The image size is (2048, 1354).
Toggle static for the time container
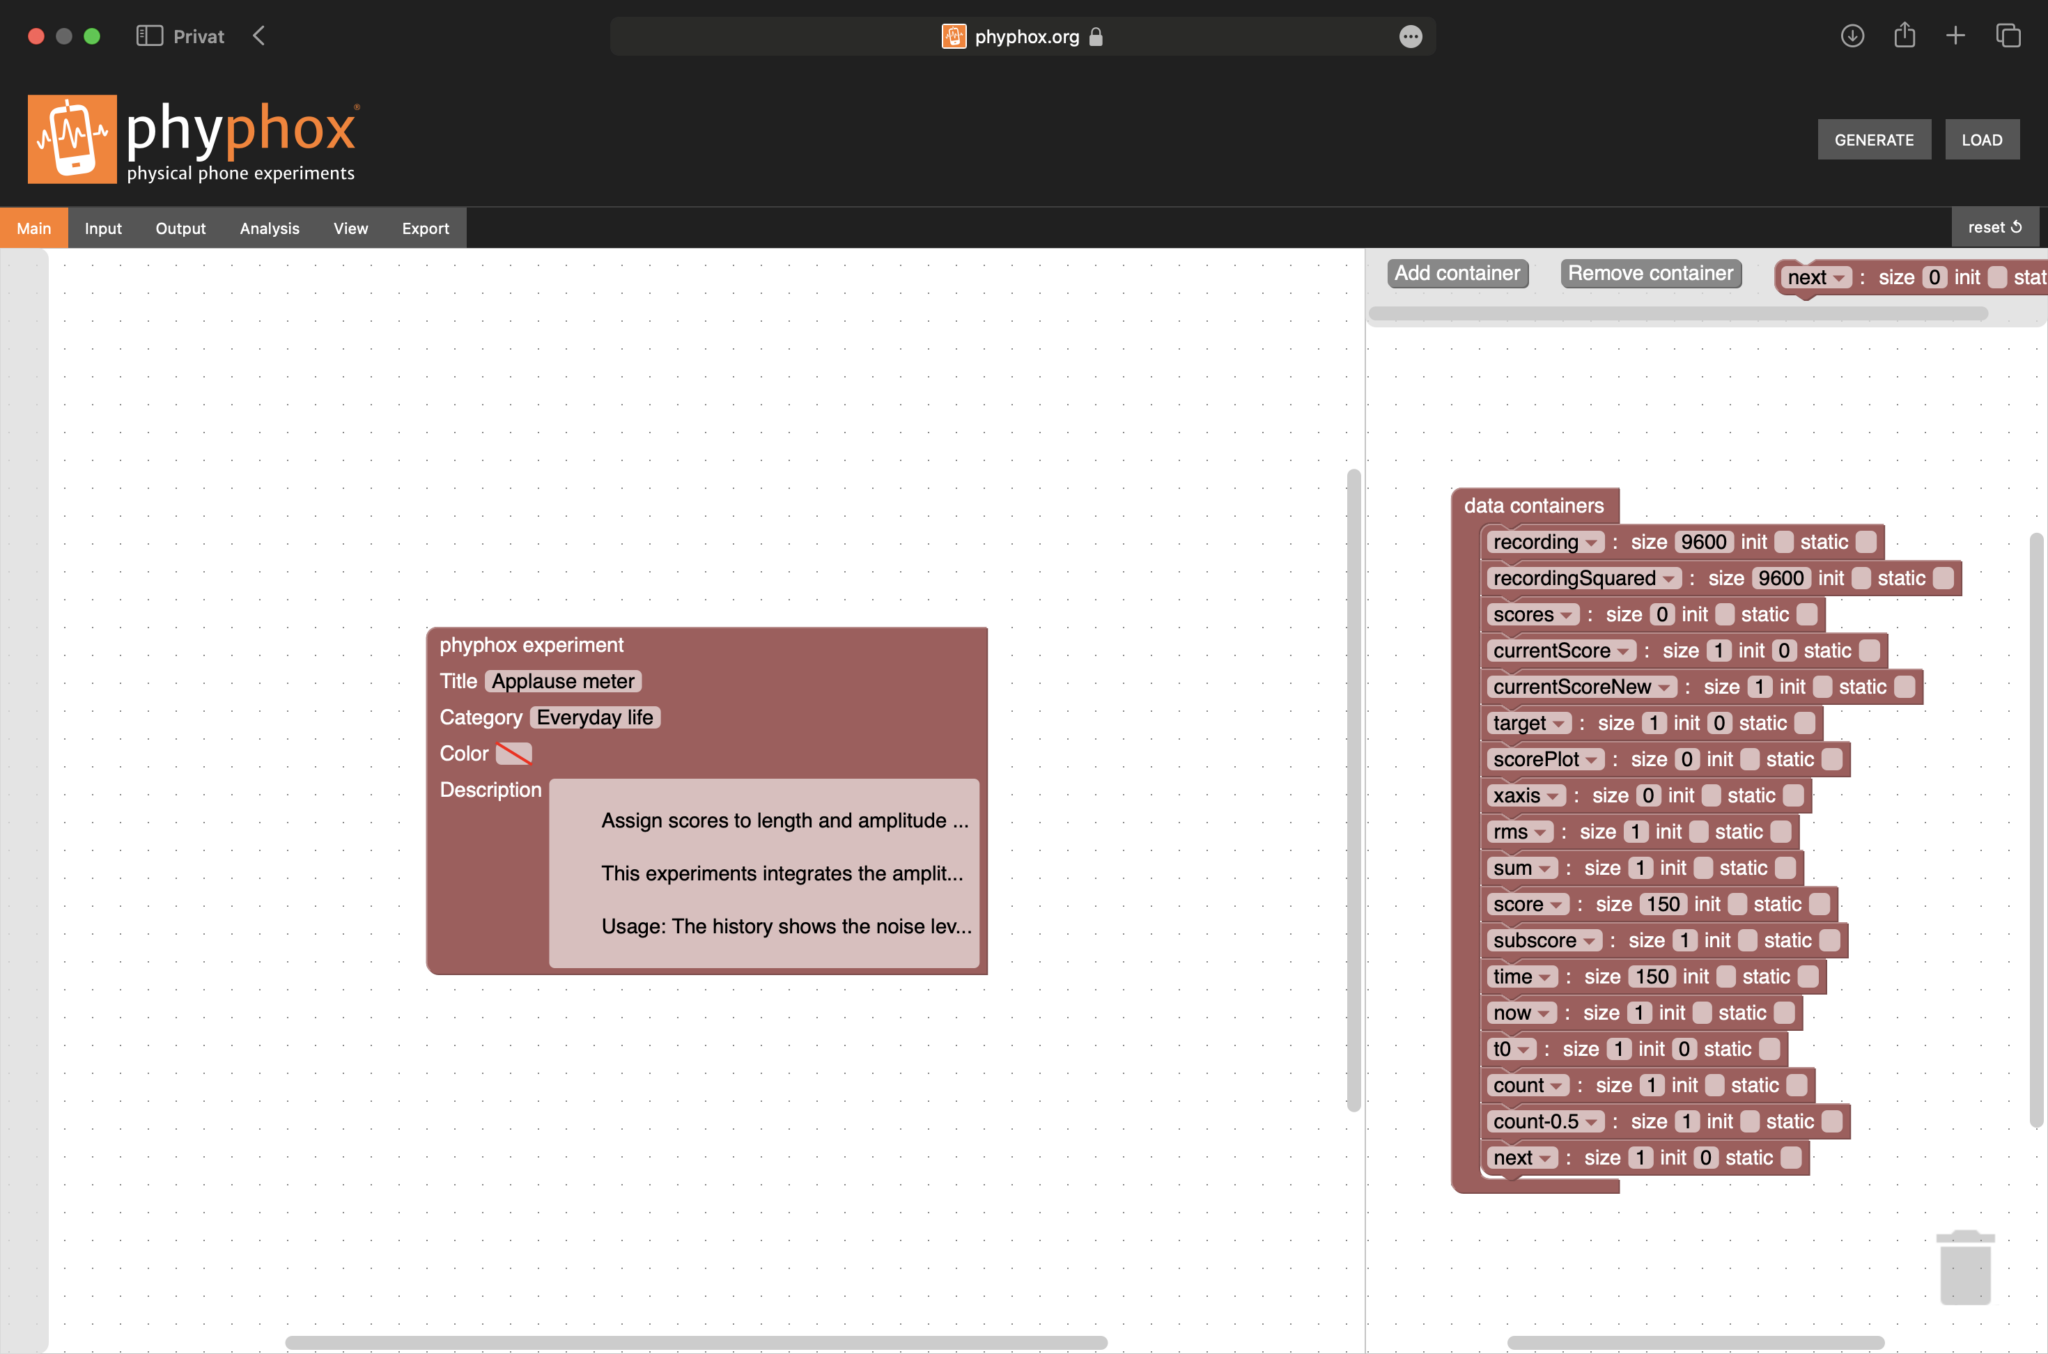point(1807,976)
